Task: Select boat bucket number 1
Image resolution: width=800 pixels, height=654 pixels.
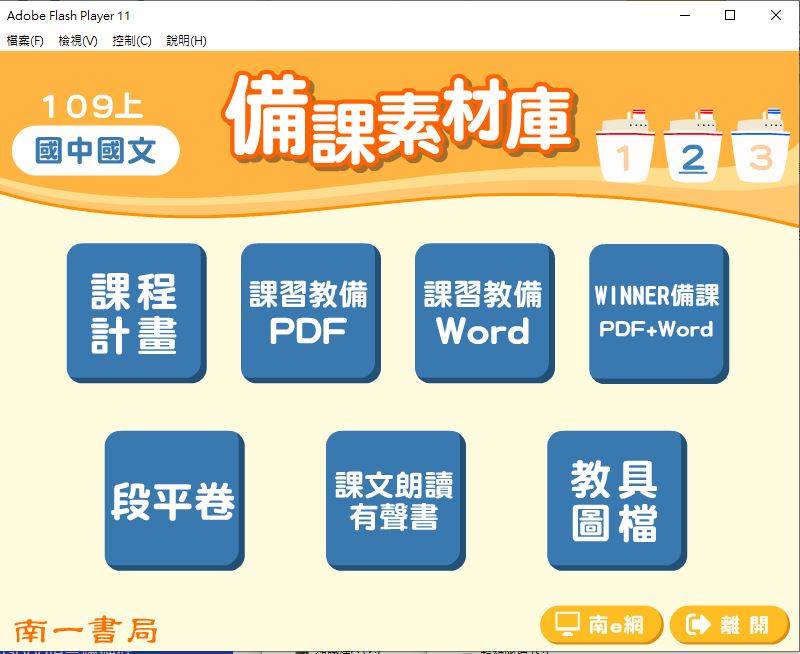Action: [x=624, y=147]
